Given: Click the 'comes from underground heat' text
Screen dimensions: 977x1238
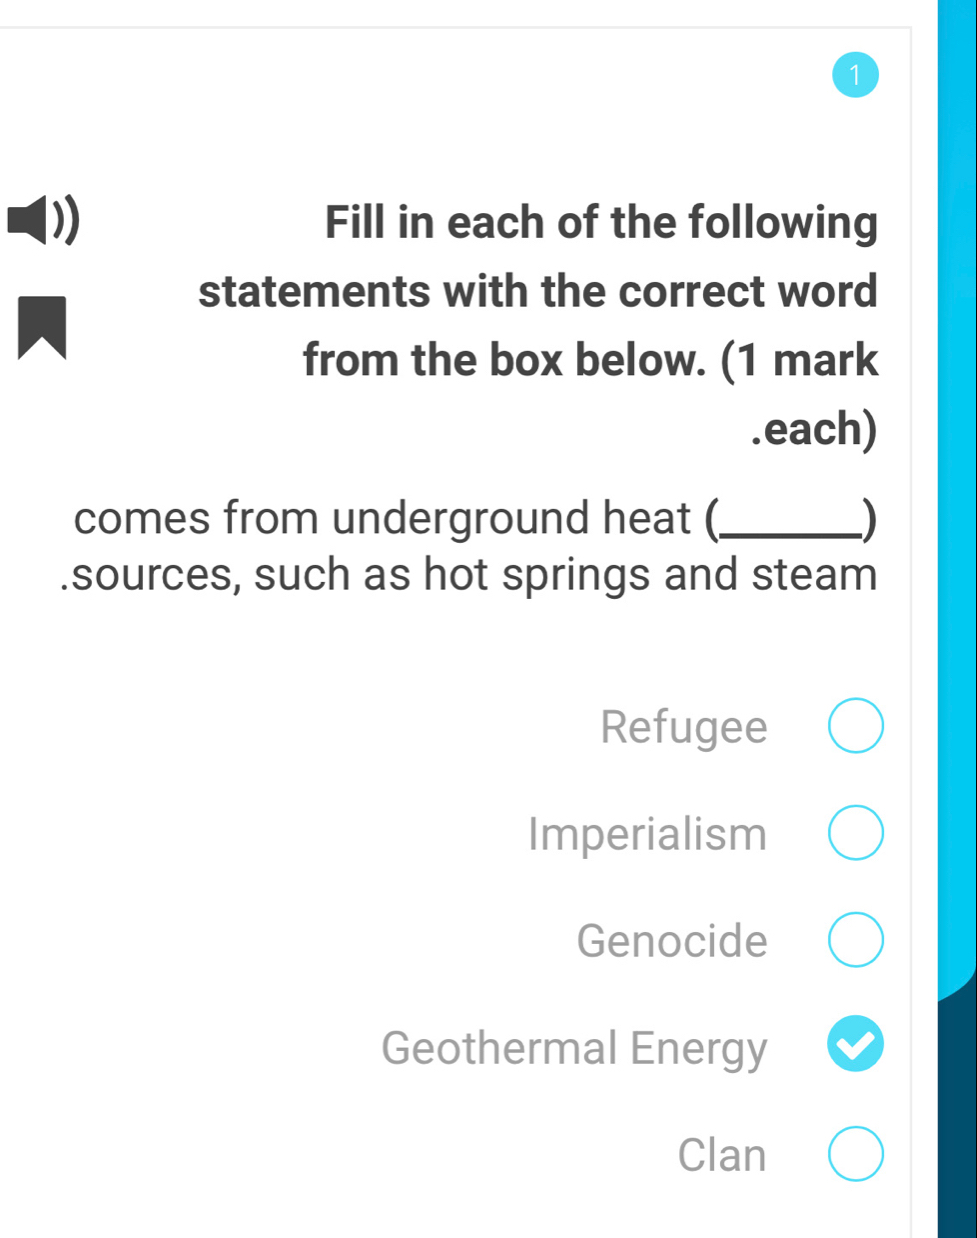Looking at the screenshot, I should (x=382, y=518).
